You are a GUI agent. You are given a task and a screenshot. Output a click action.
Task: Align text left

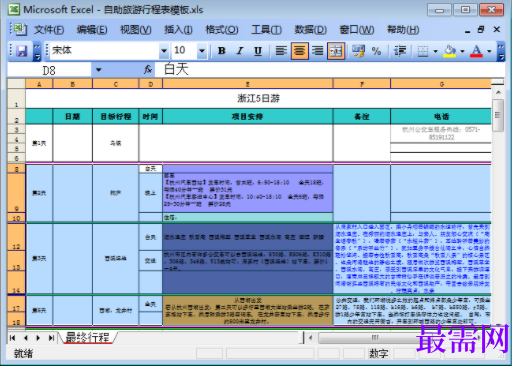(281, 51)
